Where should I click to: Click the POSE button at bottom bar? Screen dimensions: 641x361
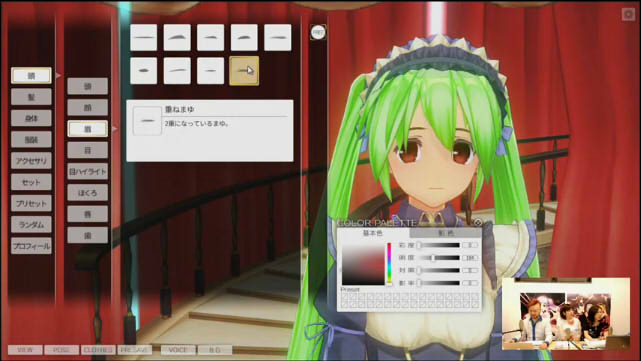(x=61, y=350)
